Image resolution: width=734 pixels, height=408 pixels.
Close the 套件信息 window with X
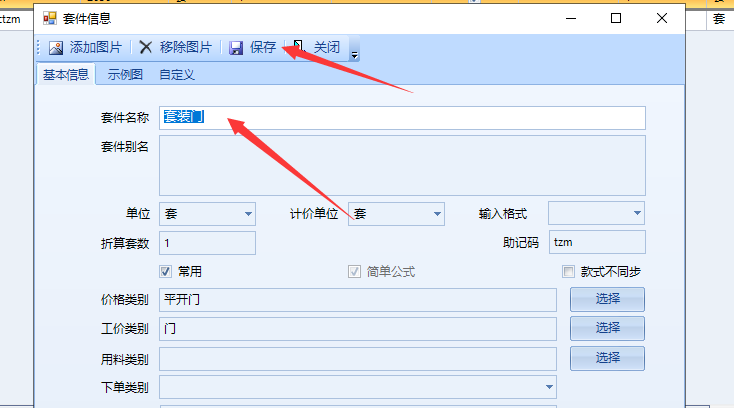(x=662, y=18)
